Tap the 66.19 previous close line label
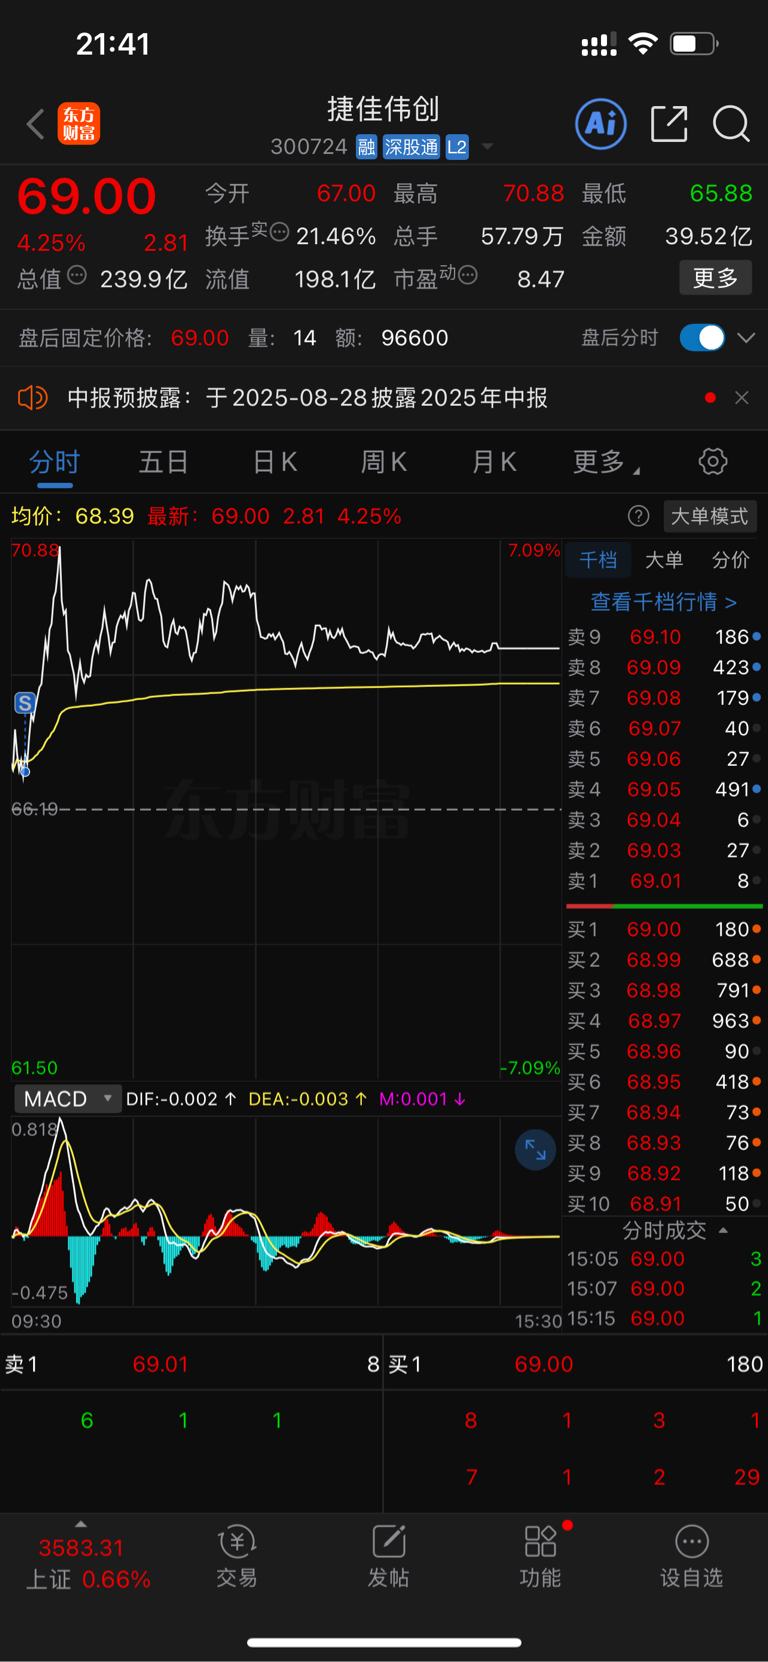Screen dimensions: 768x1662 (35, 809)
